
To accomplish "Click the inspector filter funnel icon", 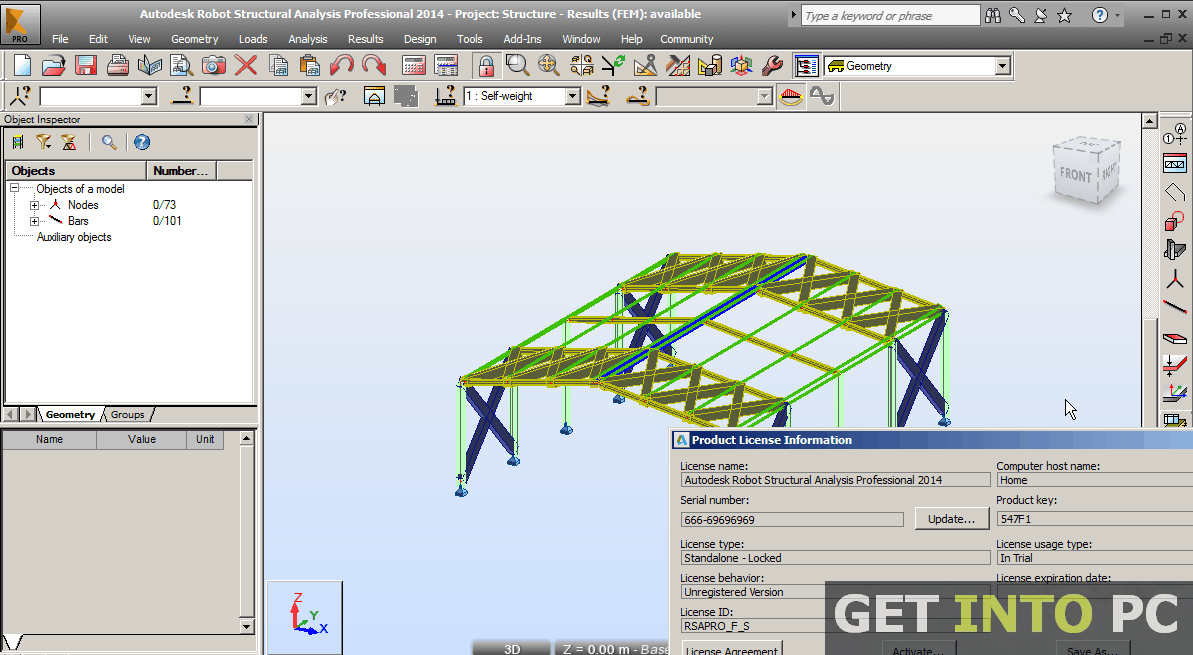I will point(43,142).
